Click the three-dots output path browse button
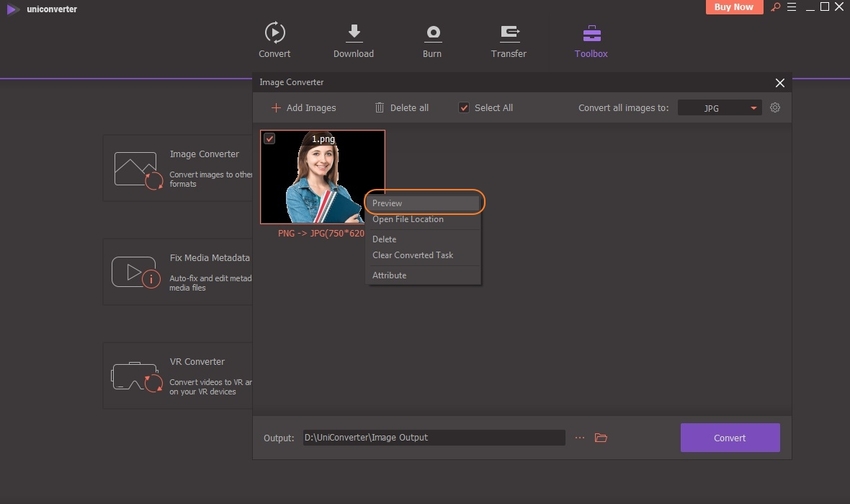Screen dimensions: 850x504 point(579,438)
